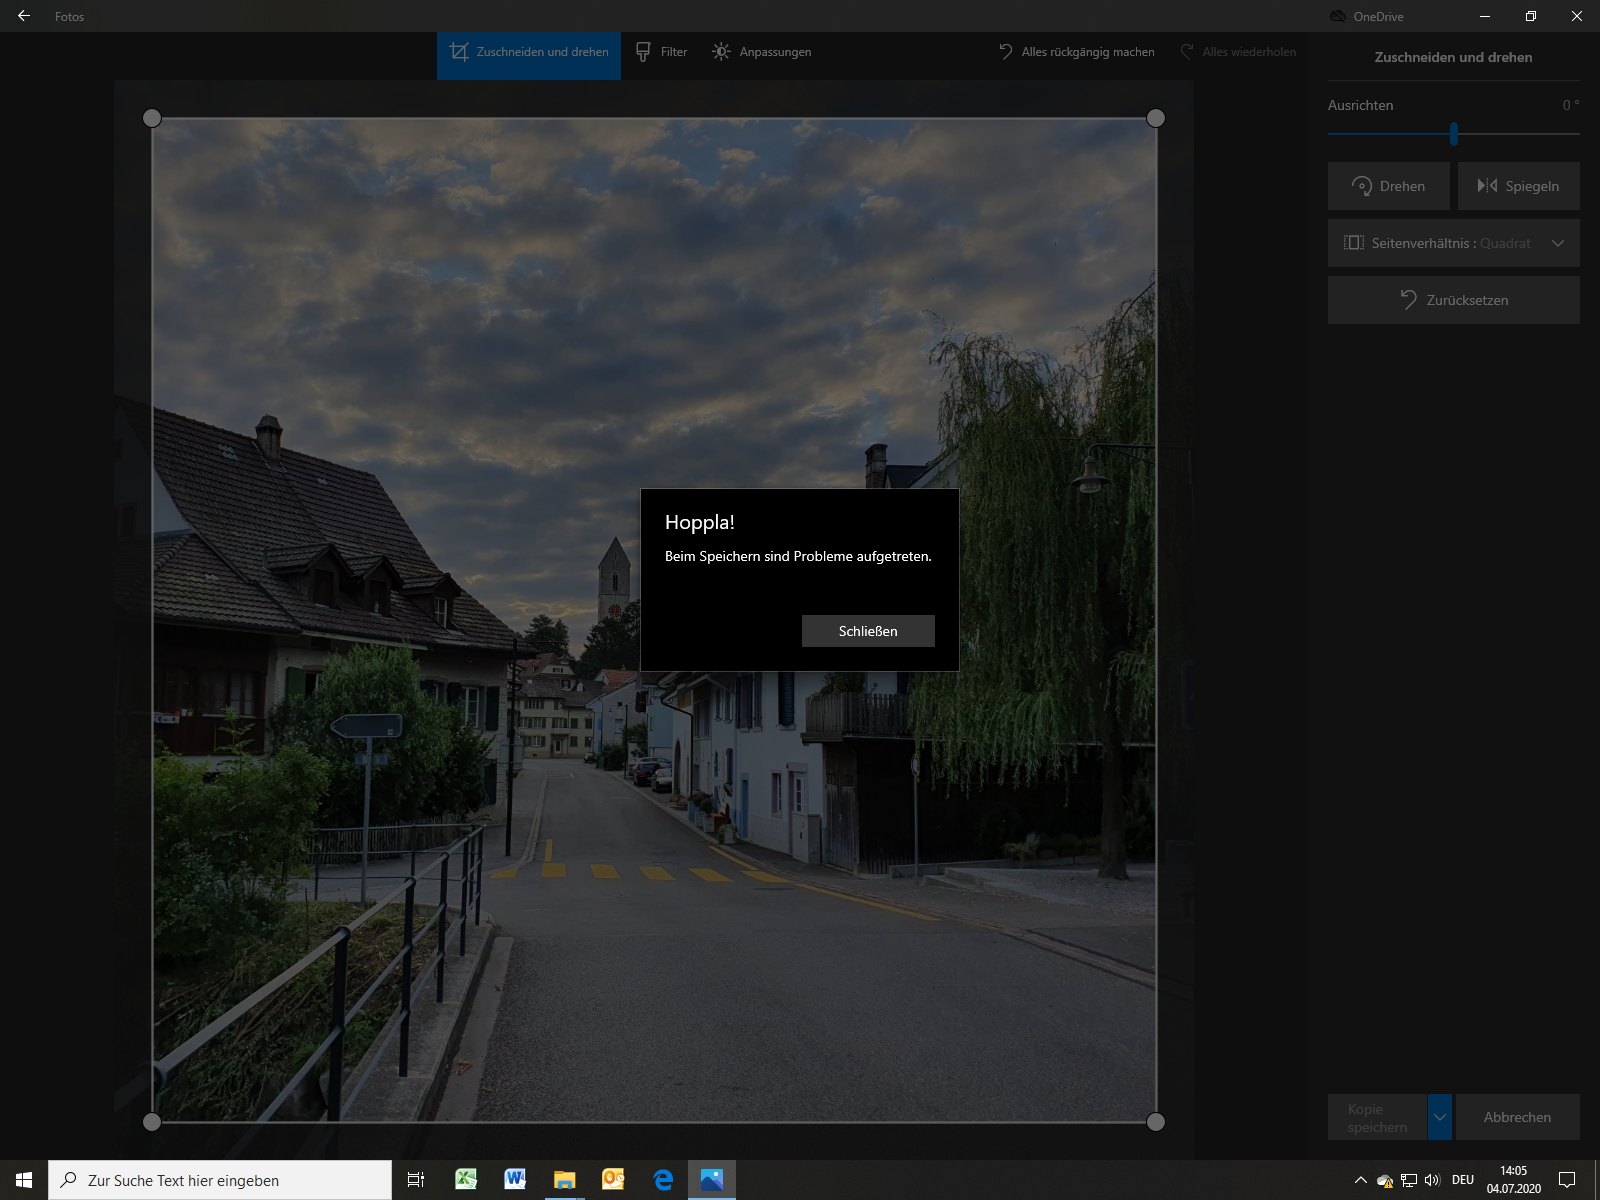Flip the image with Spiegeln
The height and width of the screenshot is (1200, 1600).
pyautogui.click(x=1518, y=186)
